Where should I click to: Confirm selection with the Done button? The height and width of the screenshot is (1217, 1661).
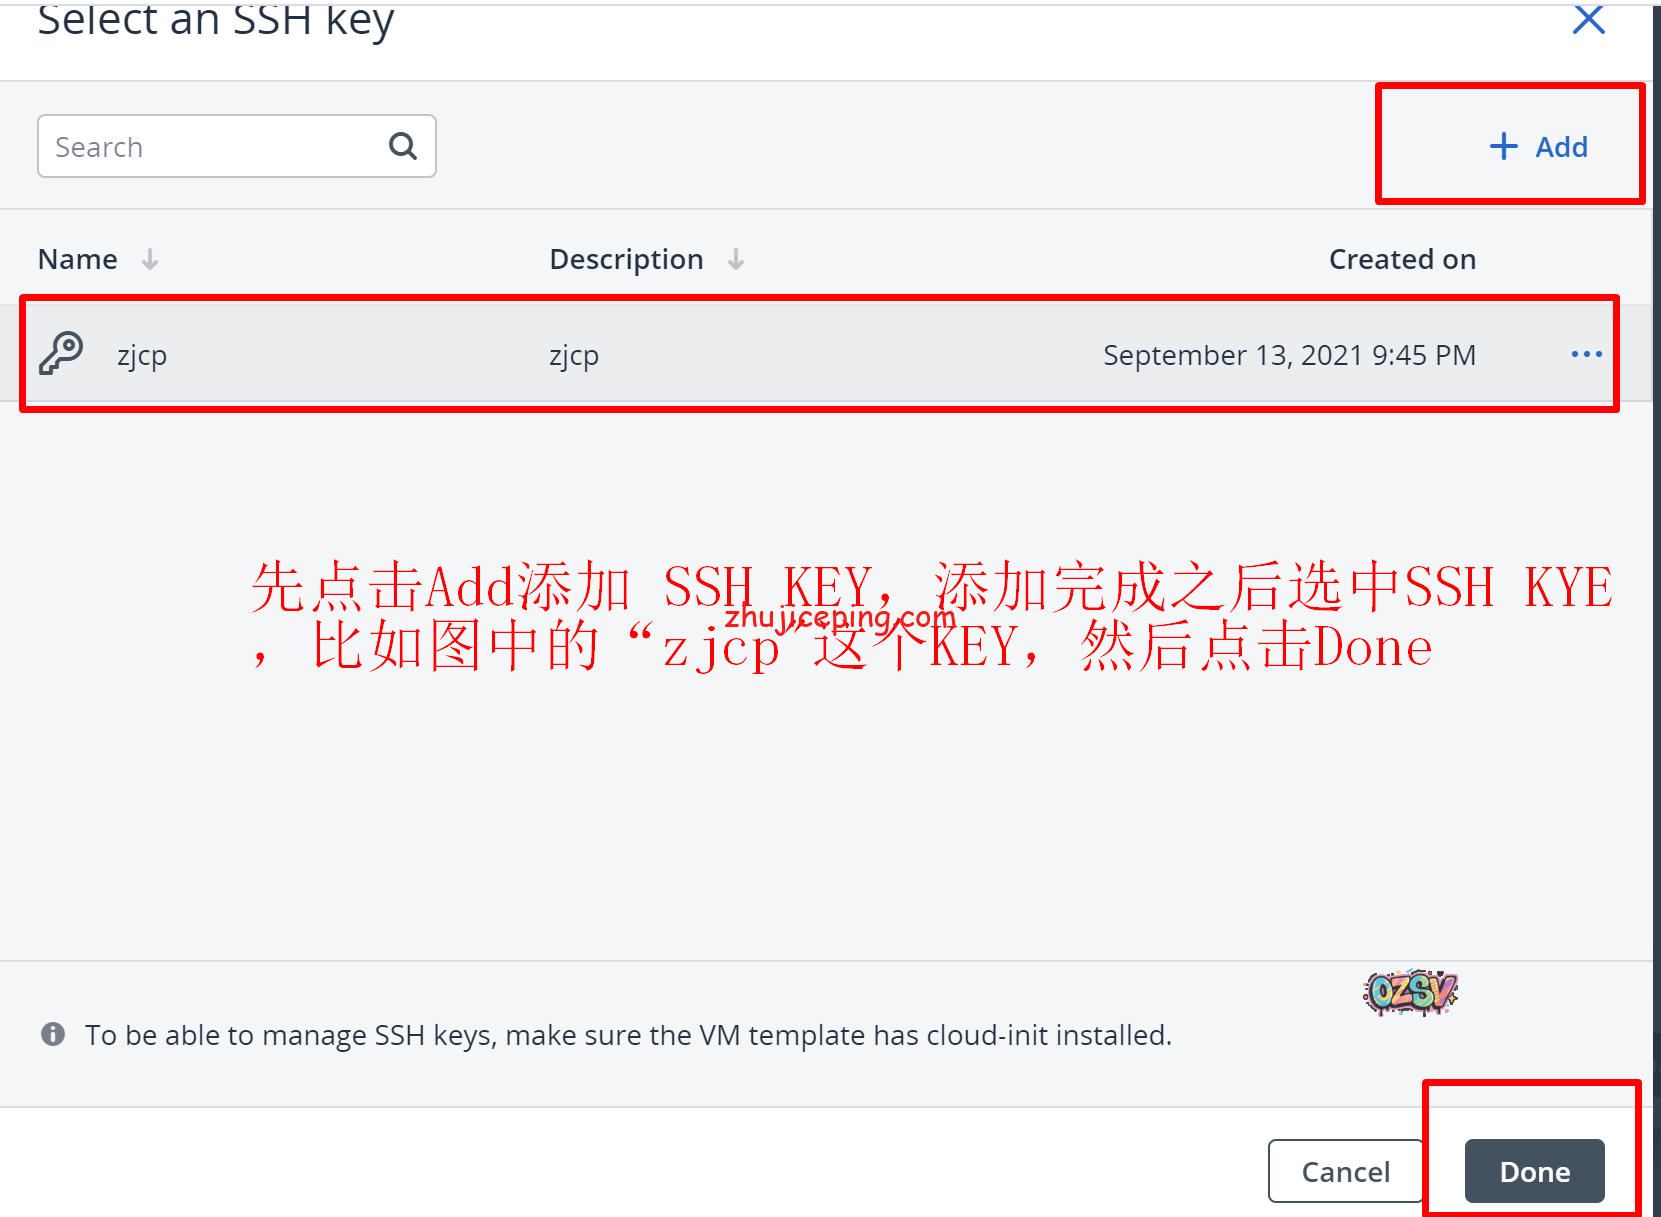point(1534,1171)
